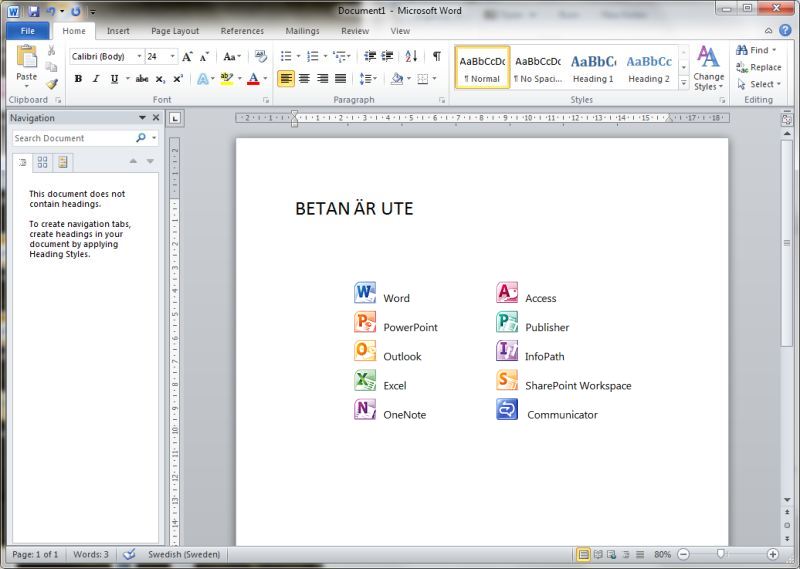Toggle Italic formatting

click(x=96, y=79)
